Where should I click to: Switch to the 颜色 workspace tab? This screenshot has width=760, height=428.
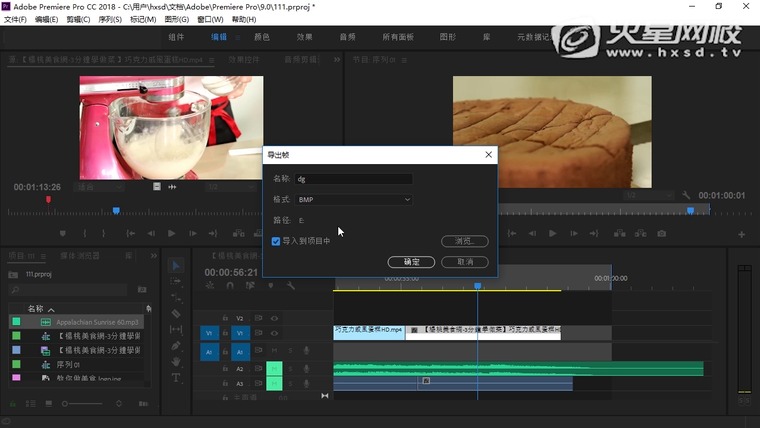262,37
